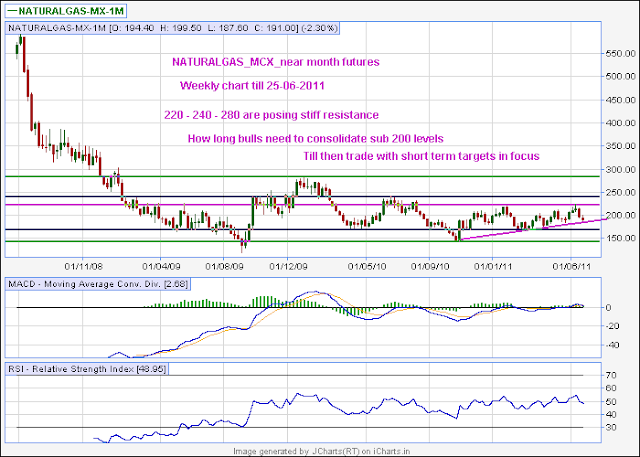Click the 250.00 price axis label
640x457 pixels.
621,192
